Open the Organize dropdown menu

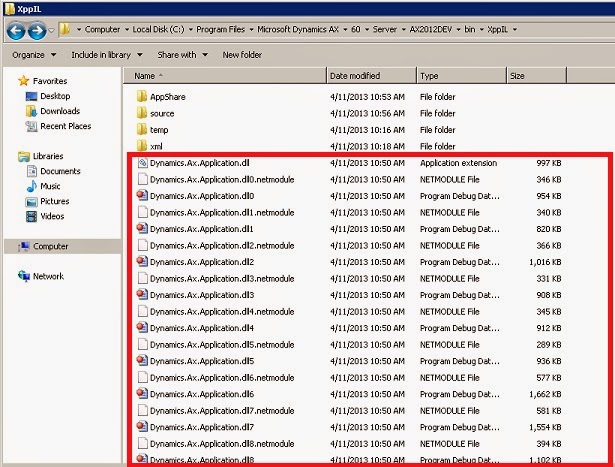tap(34, 55)
